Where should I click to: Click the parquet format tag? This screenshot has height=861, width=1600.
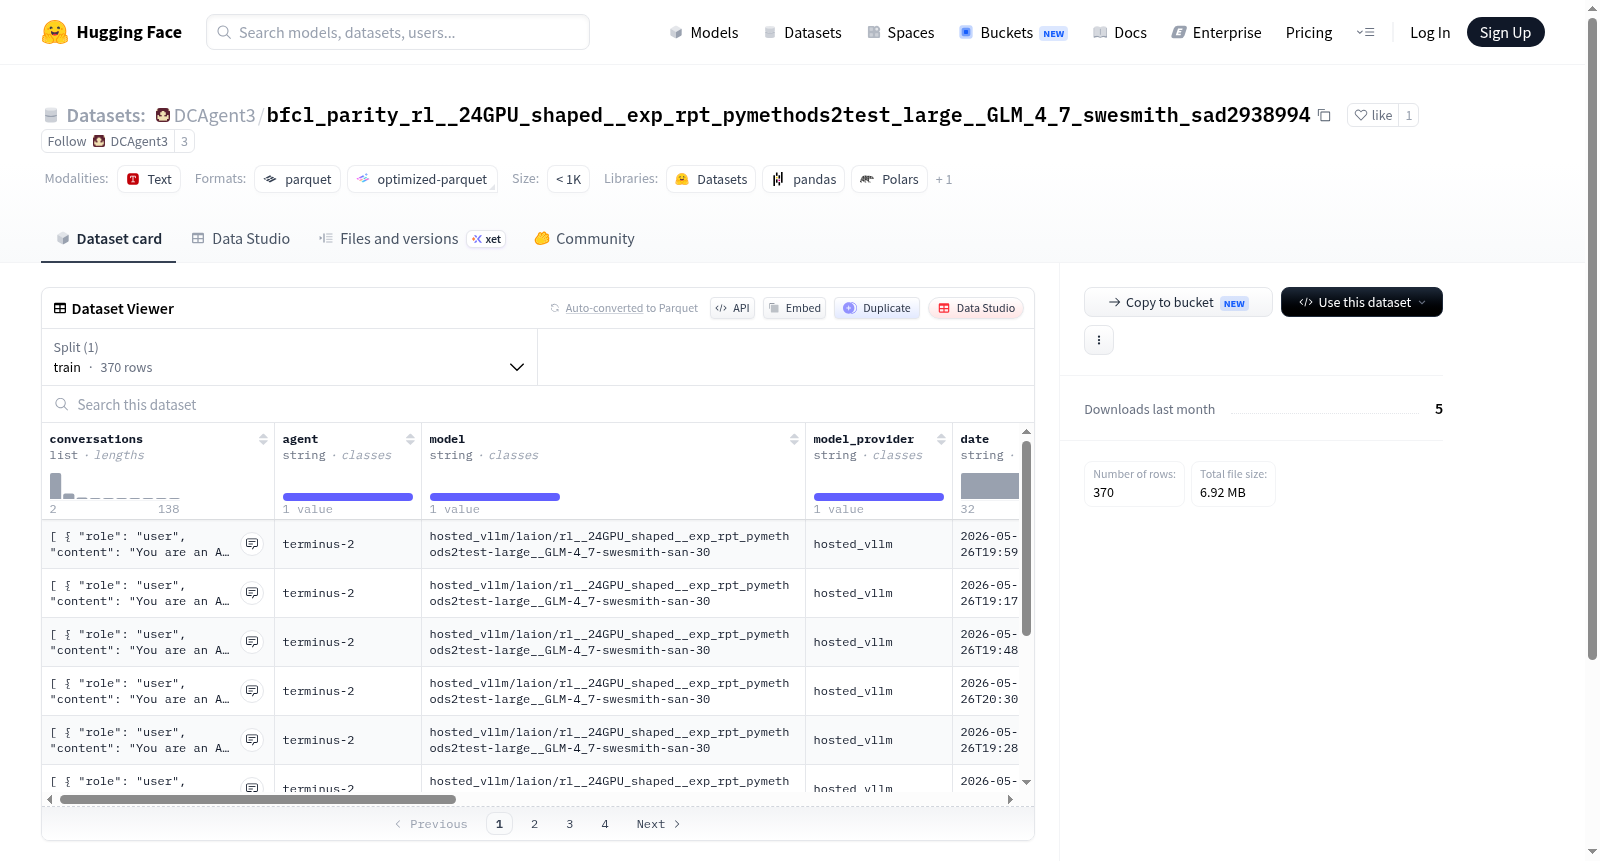297,179
